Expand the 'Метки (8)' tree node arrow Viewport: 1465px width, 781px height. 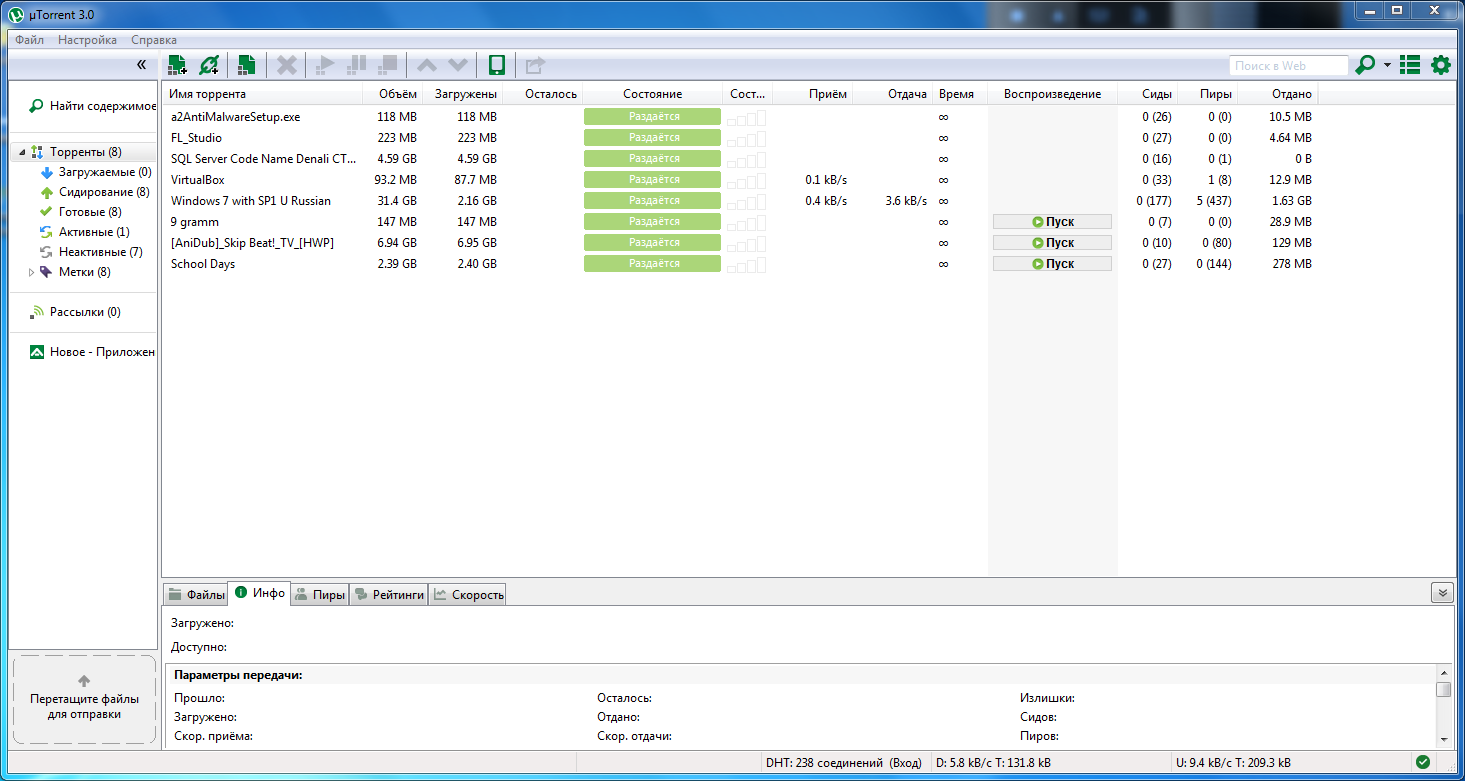[x=31, y=272]
